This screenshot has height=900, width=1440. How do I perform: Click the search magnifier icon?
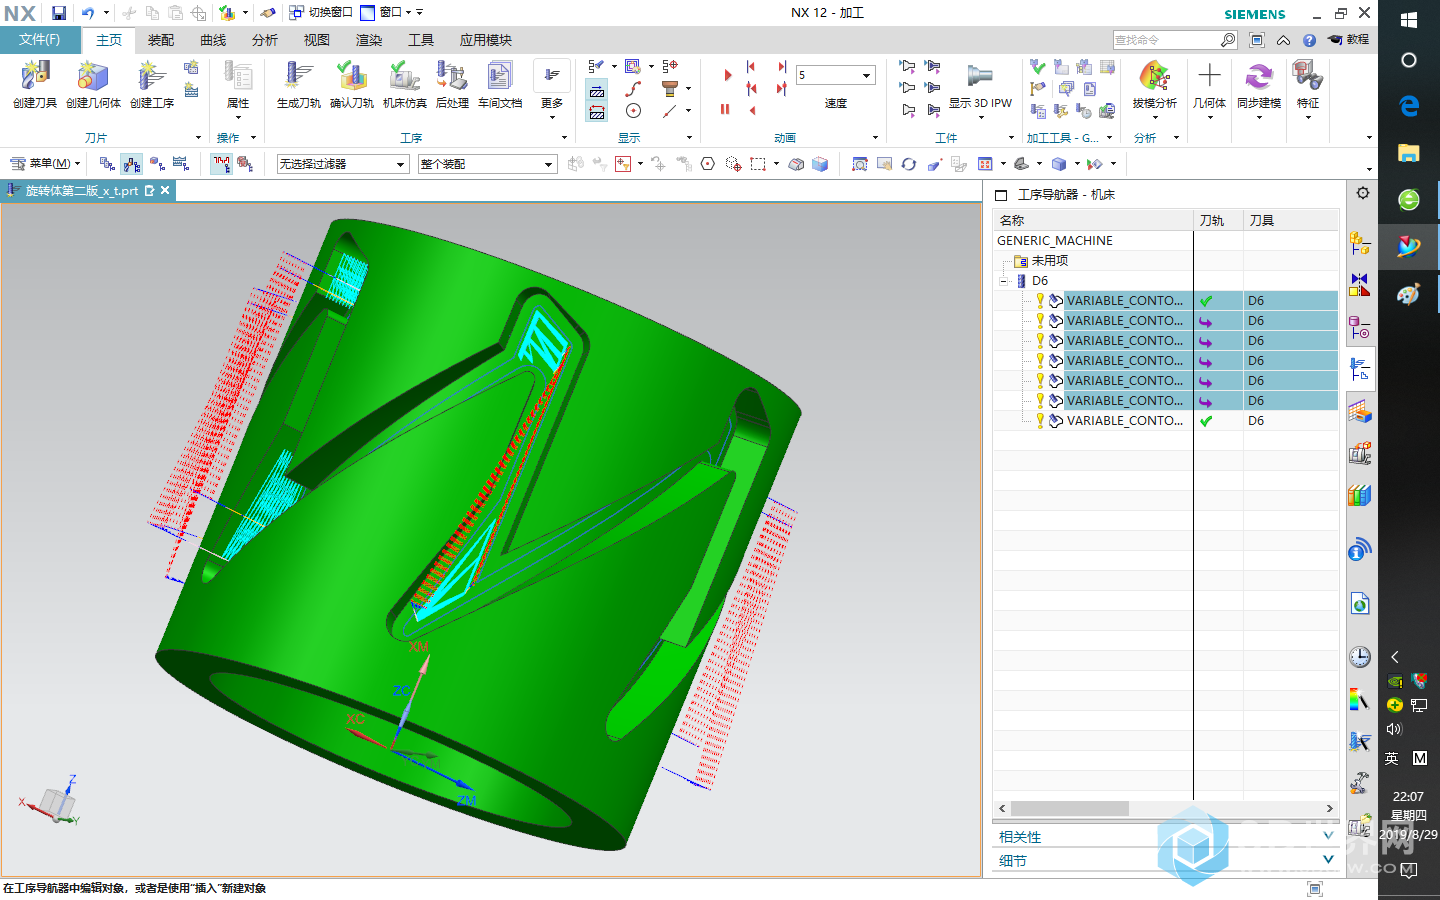click(x=1227, y=40)
